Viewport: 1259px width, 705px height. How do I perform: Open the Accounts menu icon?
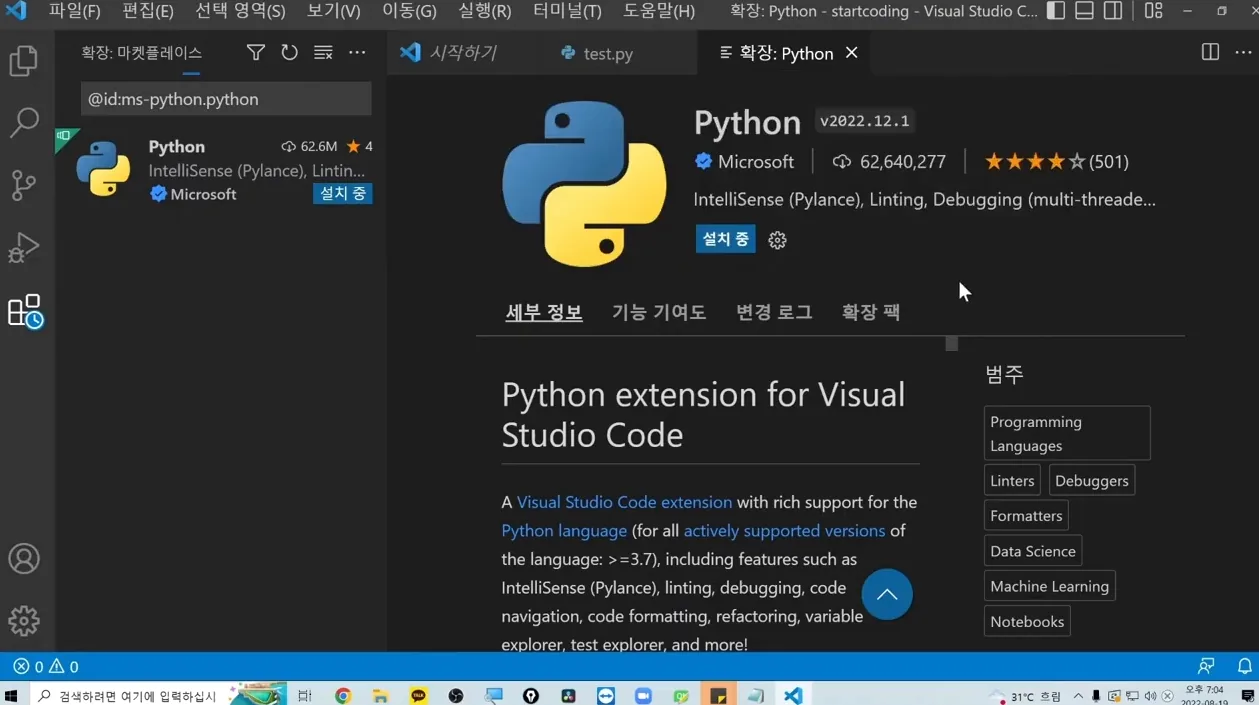coord(24,559)
